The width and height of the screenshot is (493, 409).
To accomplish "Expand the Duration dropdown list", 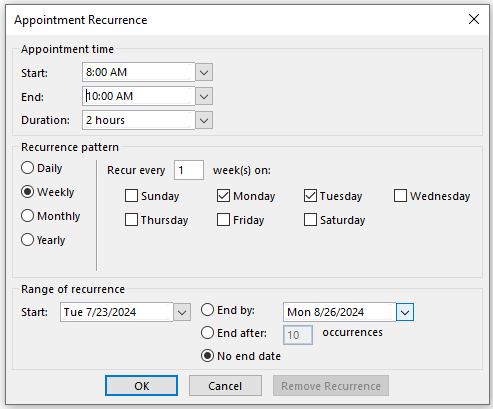I will [204, 120].
